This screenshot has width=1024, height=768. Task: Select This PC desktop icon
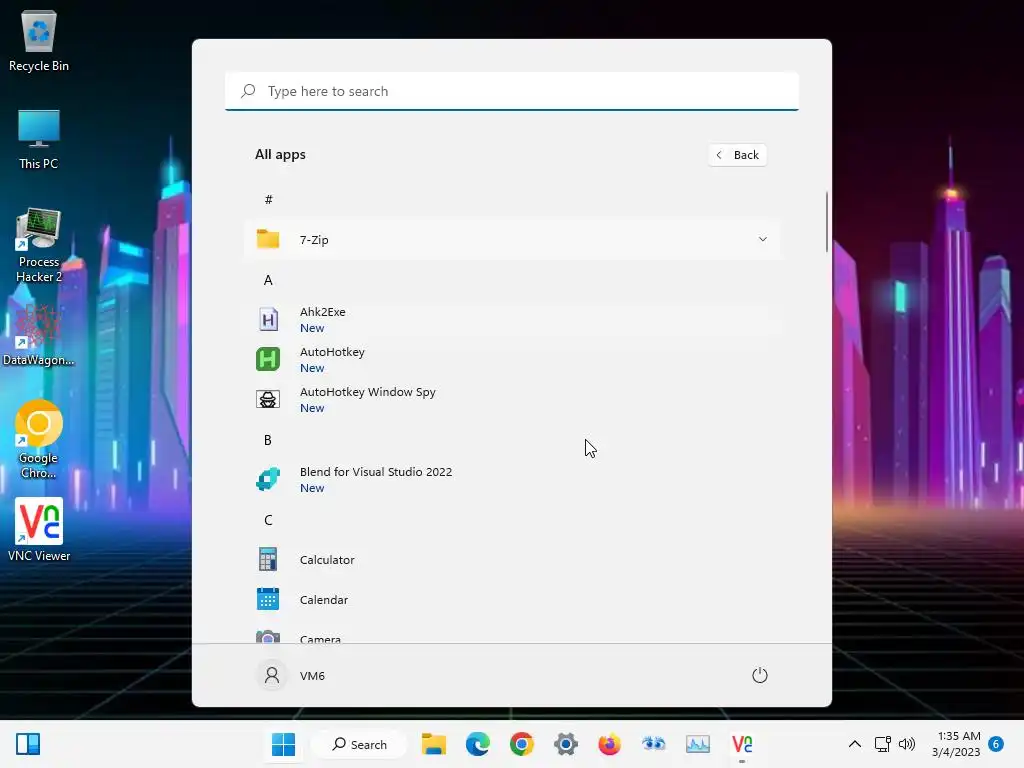pyautogui.click(x=39, y=140)
